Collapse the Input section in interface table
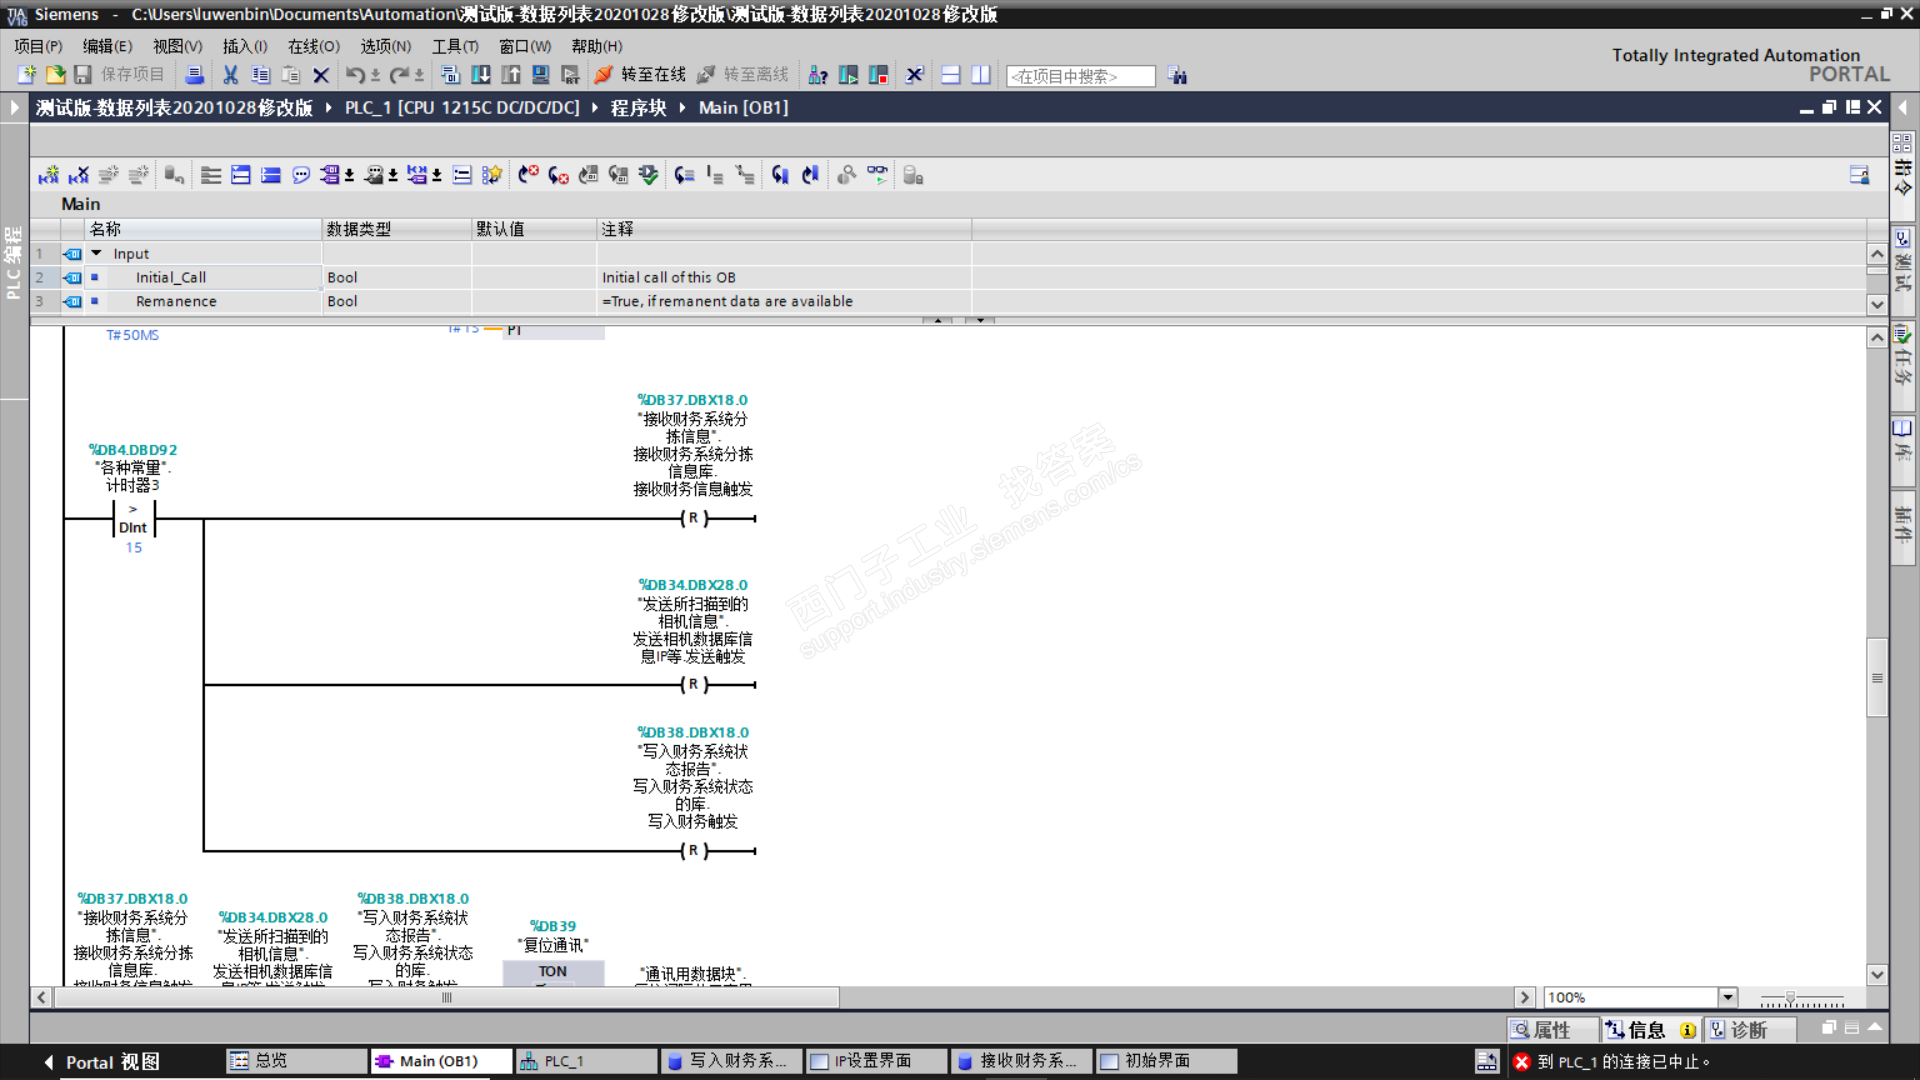The width and height of the screenshot is (1920, 1080). [97, 254]
